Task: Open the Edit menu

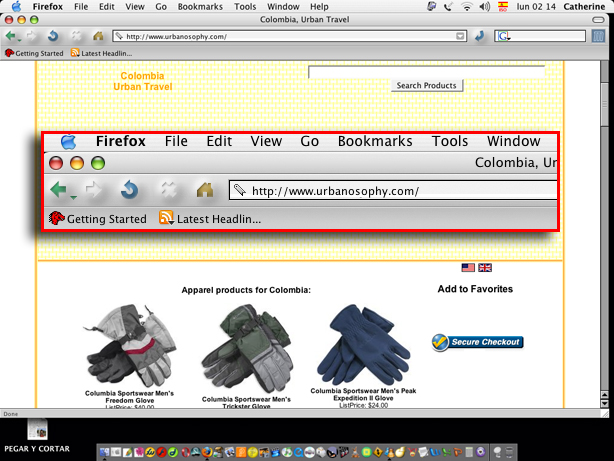Action: [x=107, y=6]
